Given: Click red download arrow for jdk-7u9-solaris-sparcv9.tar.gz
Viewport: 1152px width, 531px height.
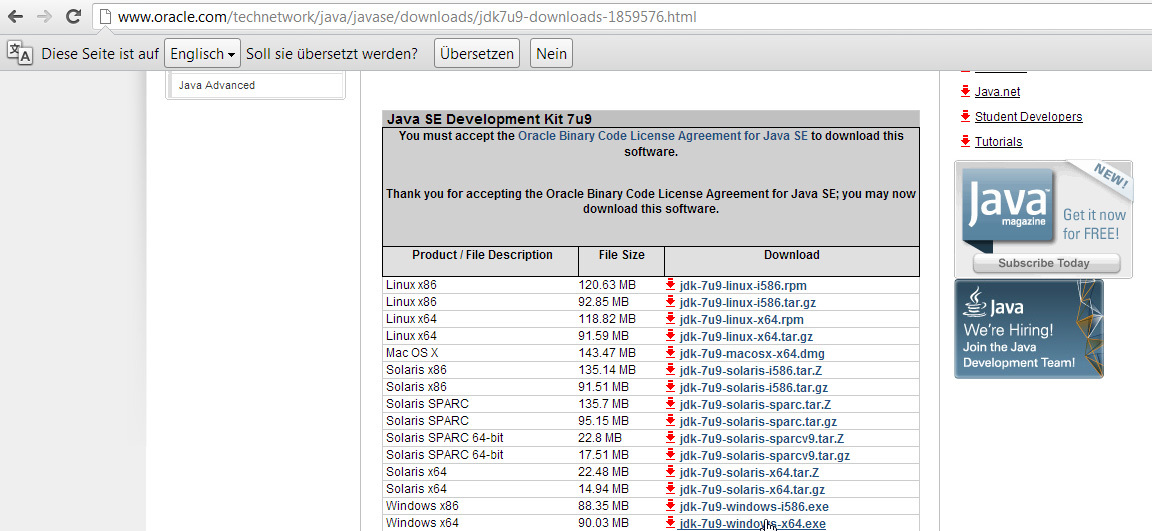Looking at the screenshot, I should pyautogui.click(x=670, y=455).
